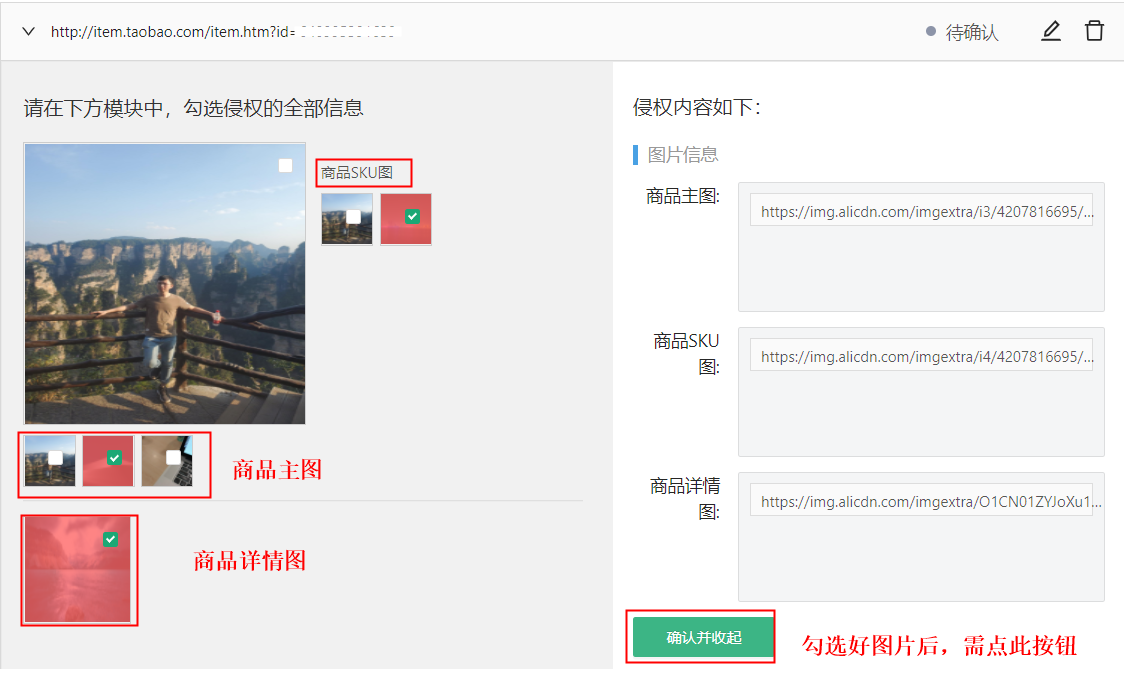The width and height of the screenshot is (1124, 684).
Task: Collapse the item row with the chevron
Action: click(28, 32)
